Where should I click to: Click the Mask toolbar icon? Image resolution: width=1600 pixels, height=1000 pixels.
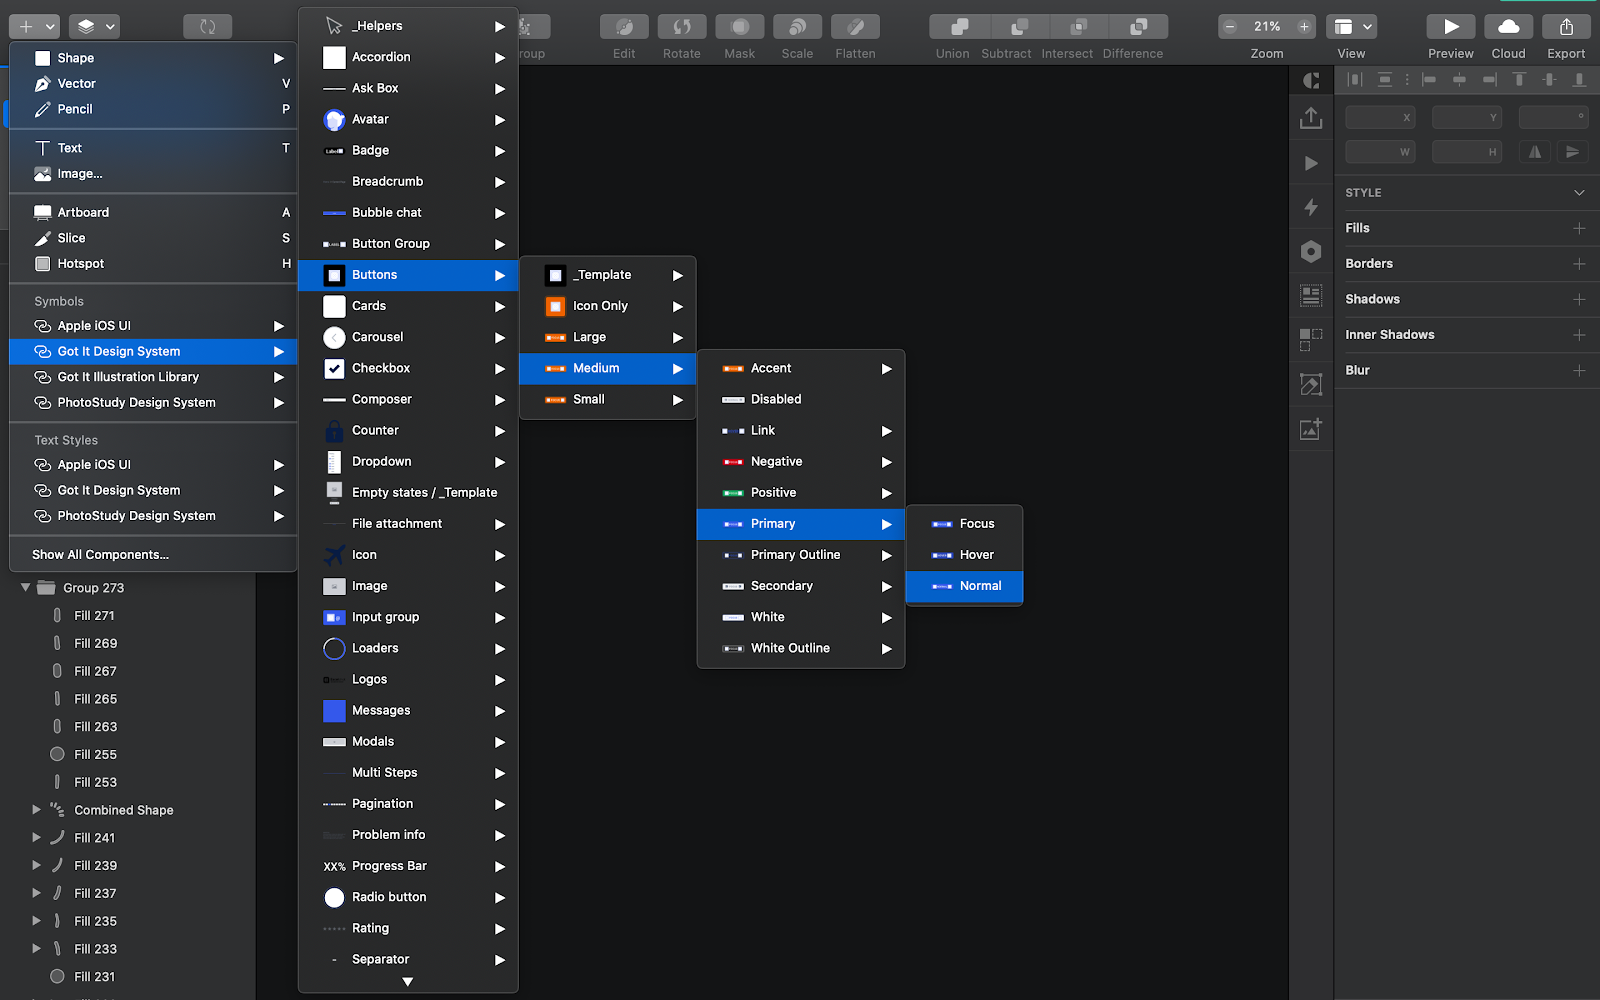(740, 27)
